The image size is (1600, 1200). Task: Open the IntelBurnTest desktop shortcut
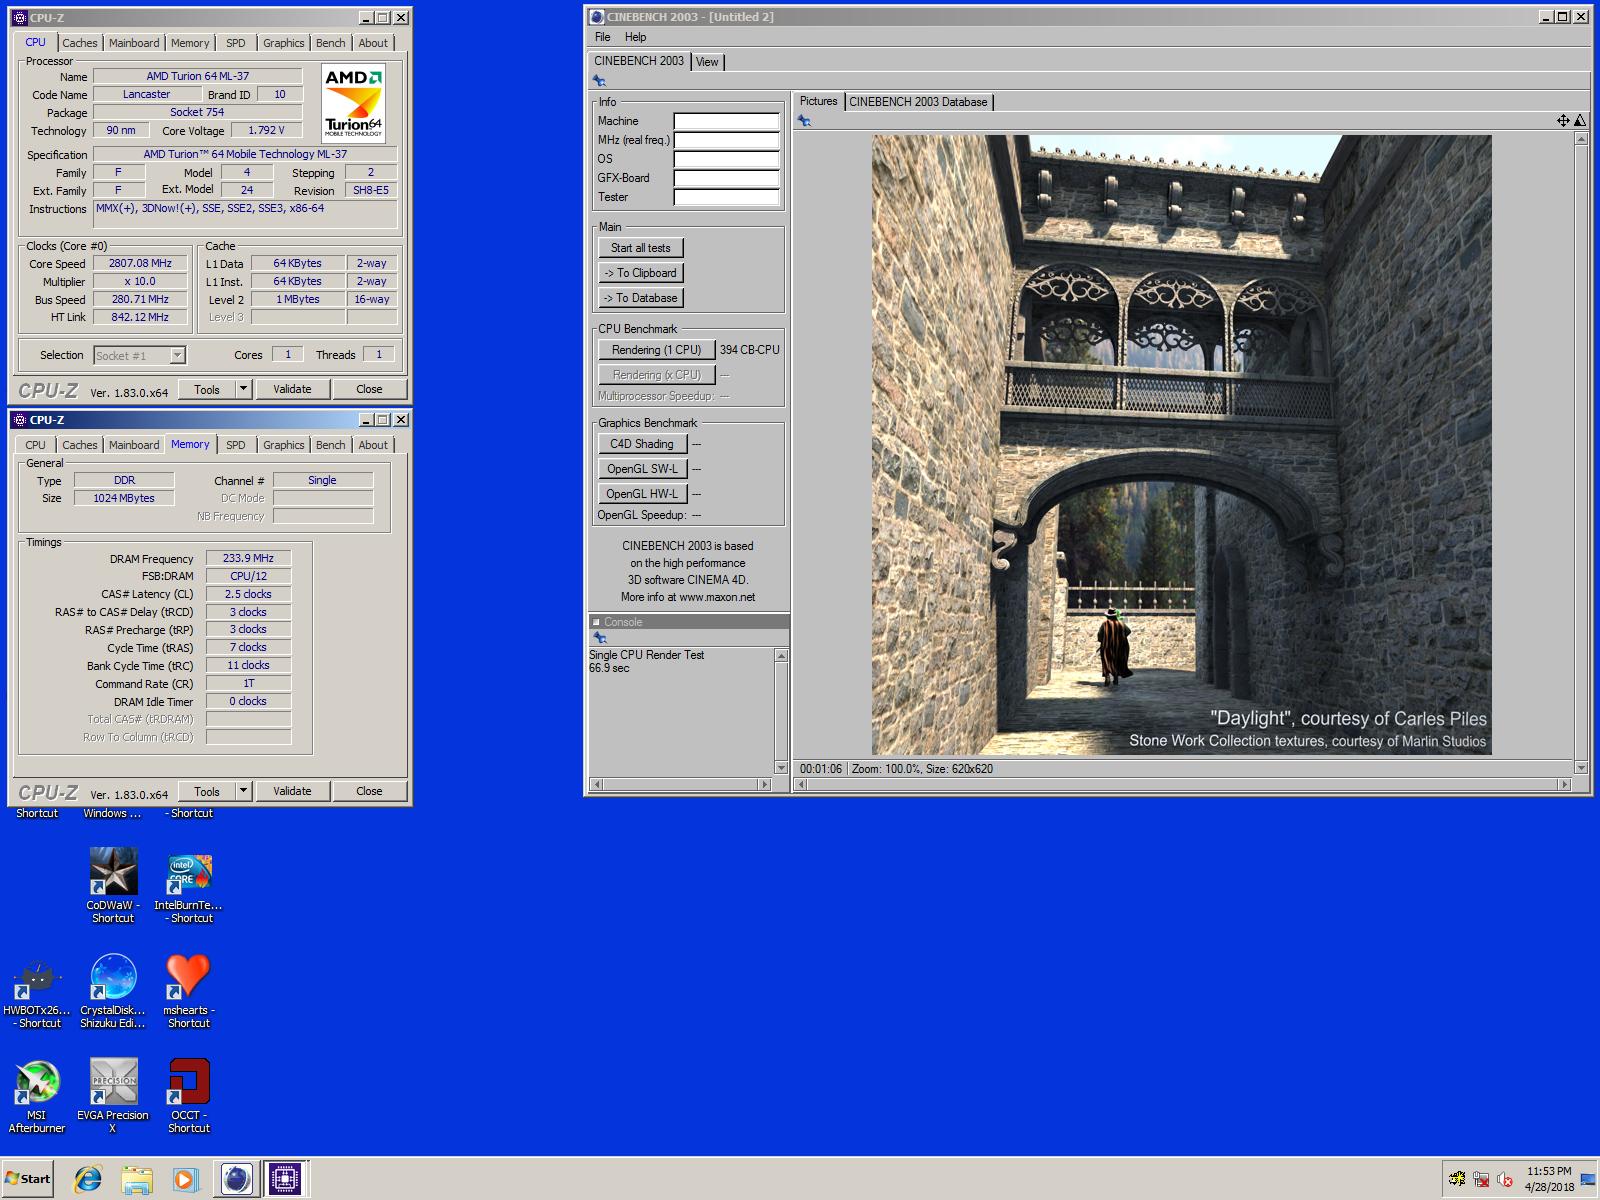(x=190, y=886)
